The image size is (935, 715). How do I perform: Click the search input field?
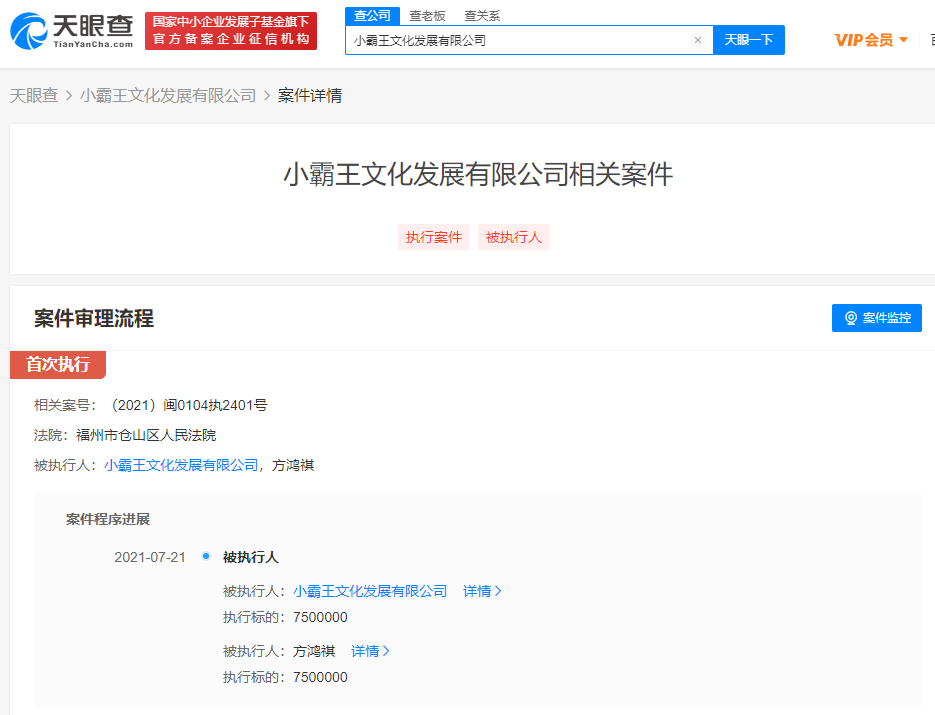click(518, 41)
